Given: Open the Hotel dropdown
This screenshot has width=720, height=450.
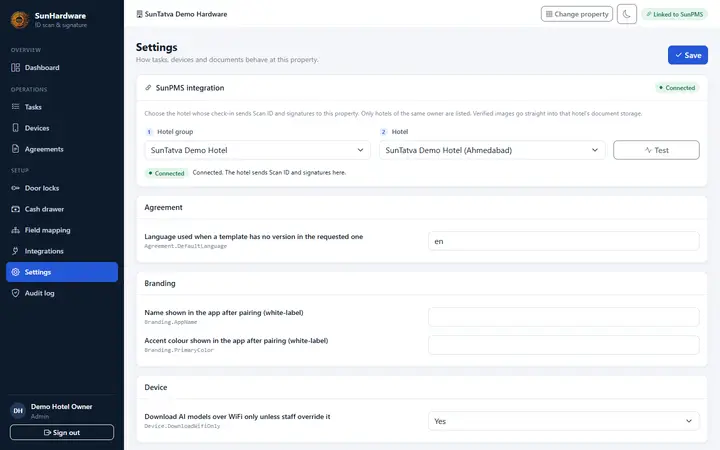Looking at the screenshot, I should coord(492,150).
